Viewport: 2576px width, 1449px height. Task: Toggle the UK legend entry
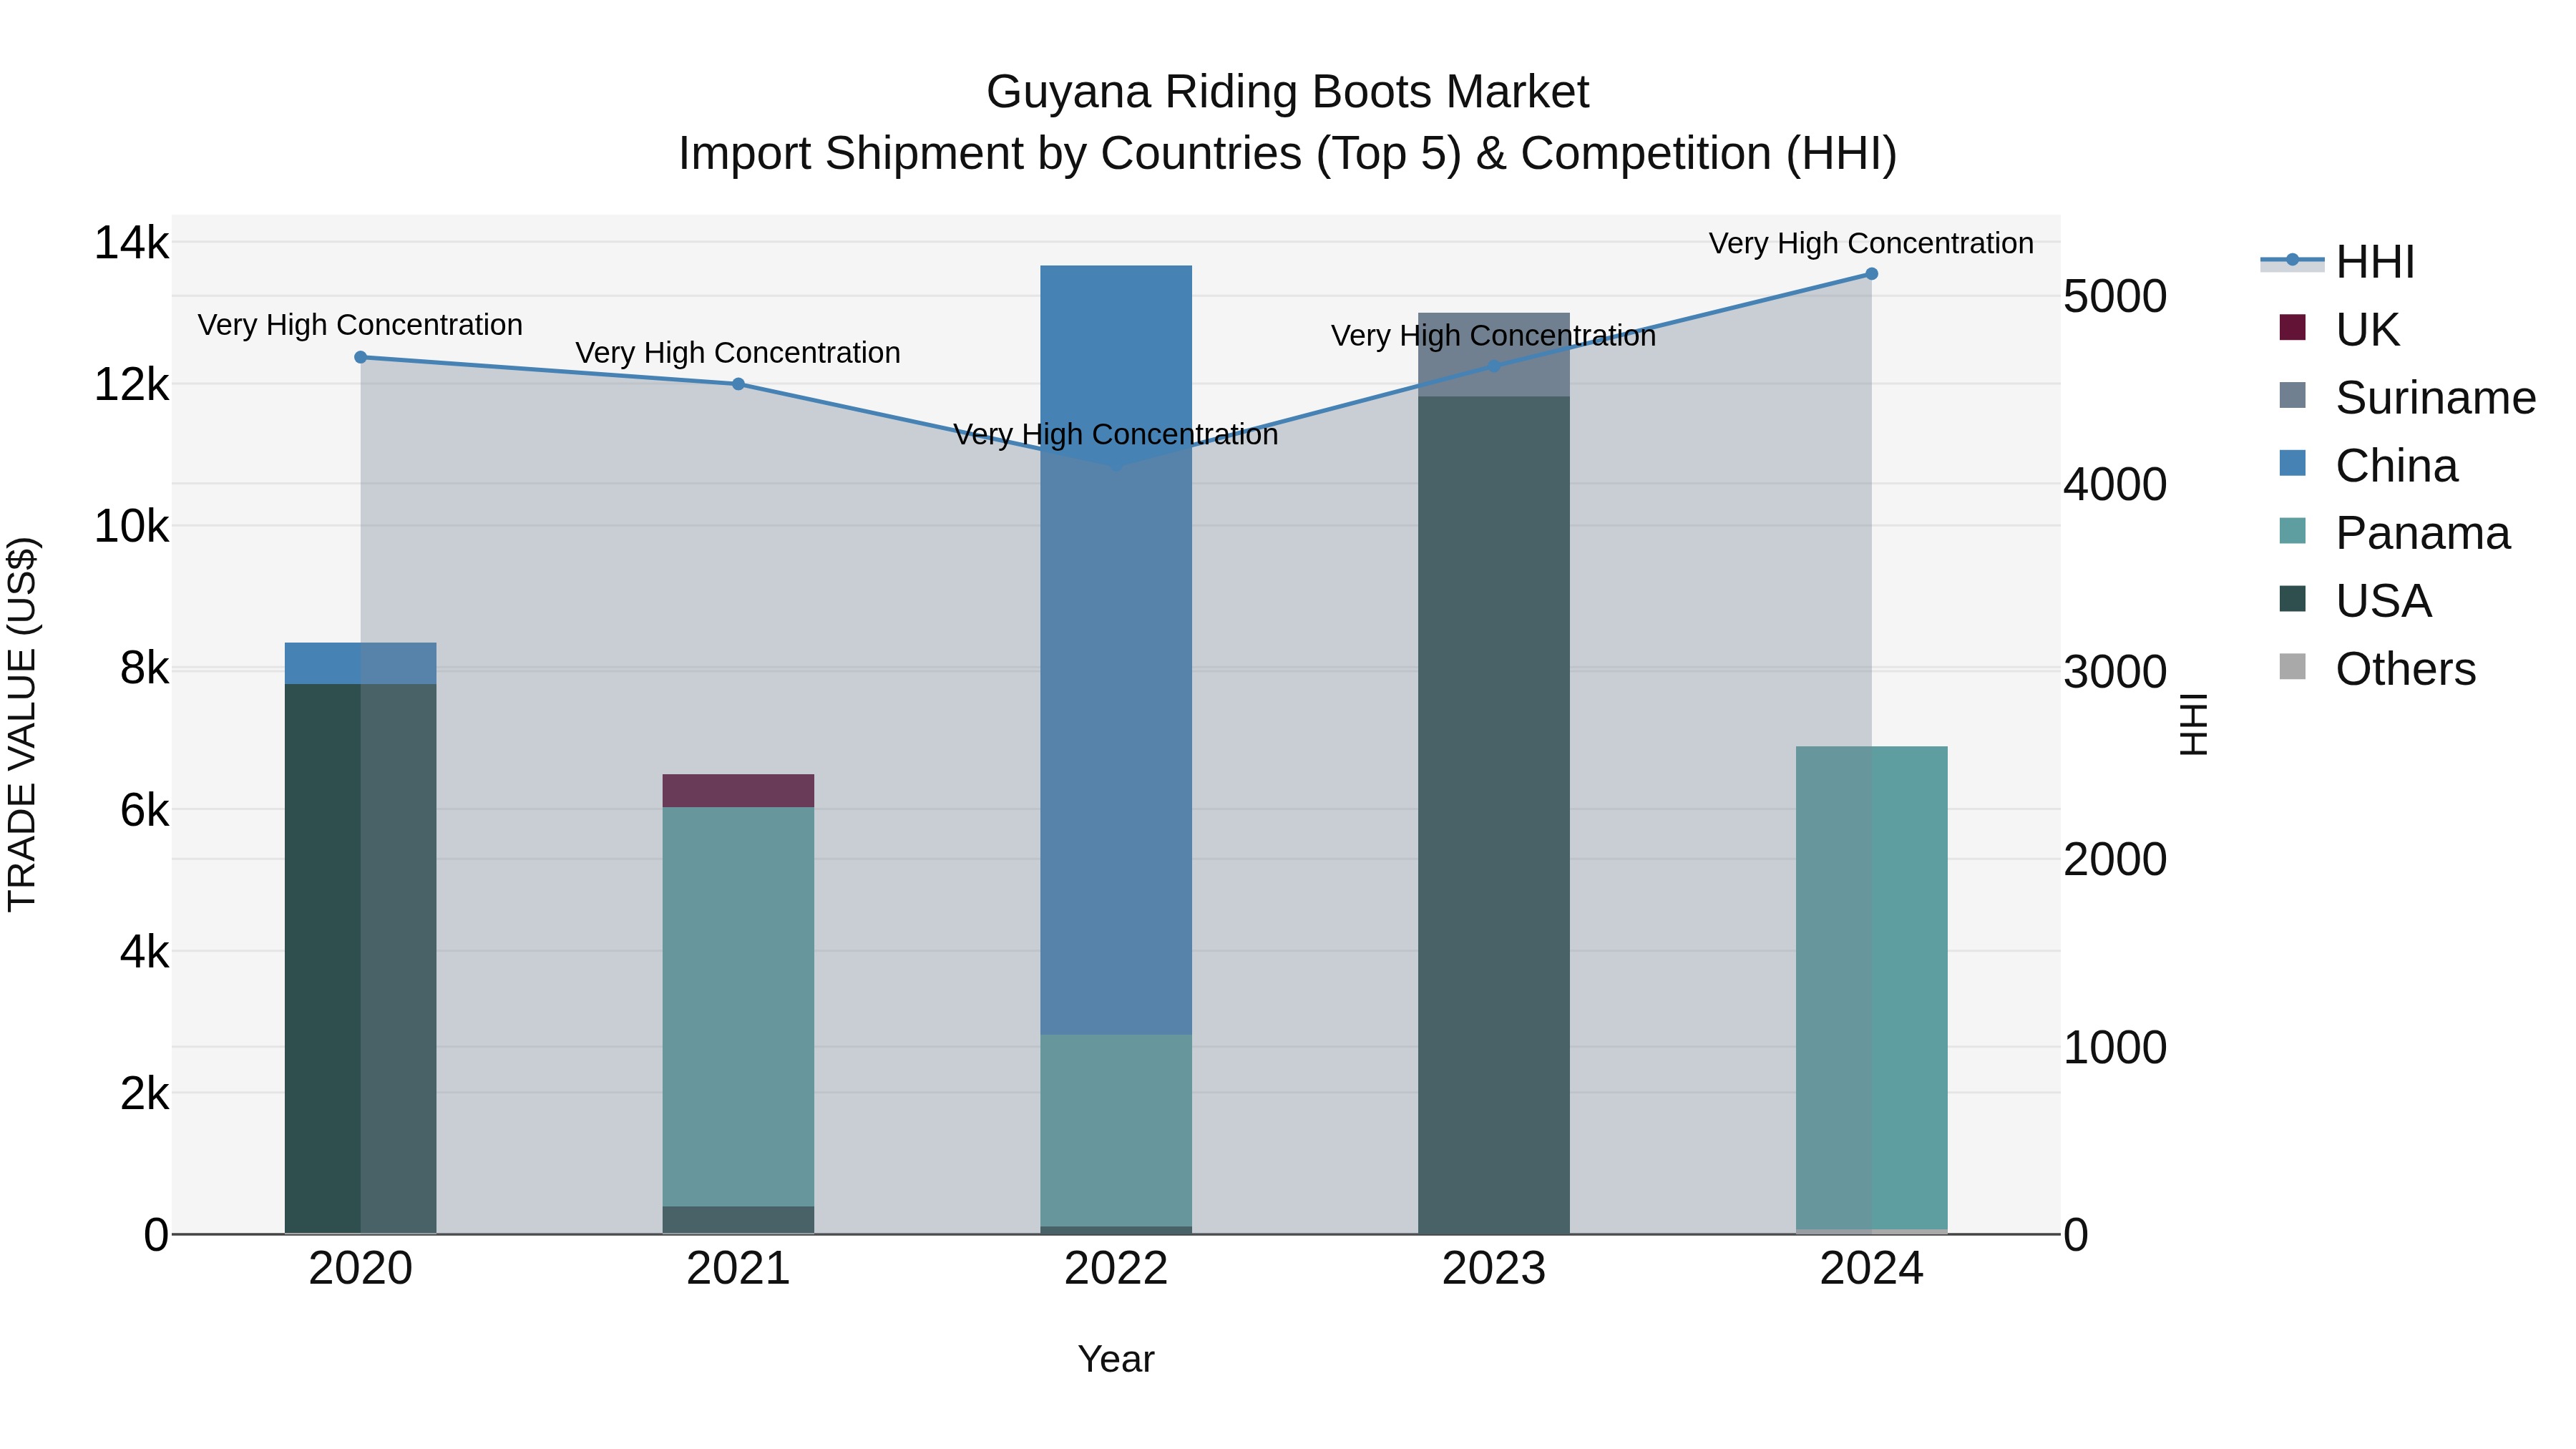point(2339,329)
